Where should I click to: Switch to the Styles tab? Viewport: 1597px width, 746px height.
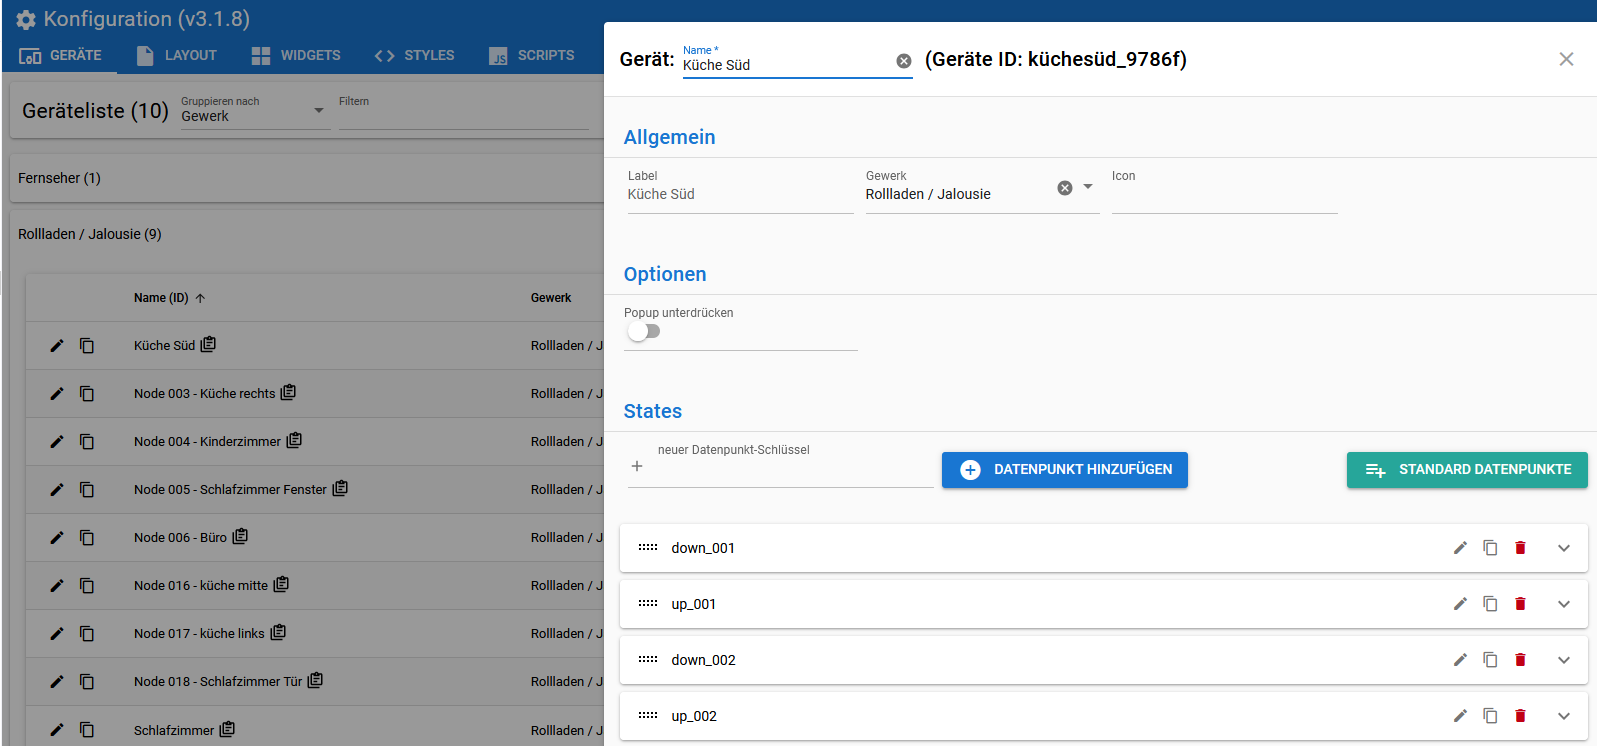click(414, 55)
